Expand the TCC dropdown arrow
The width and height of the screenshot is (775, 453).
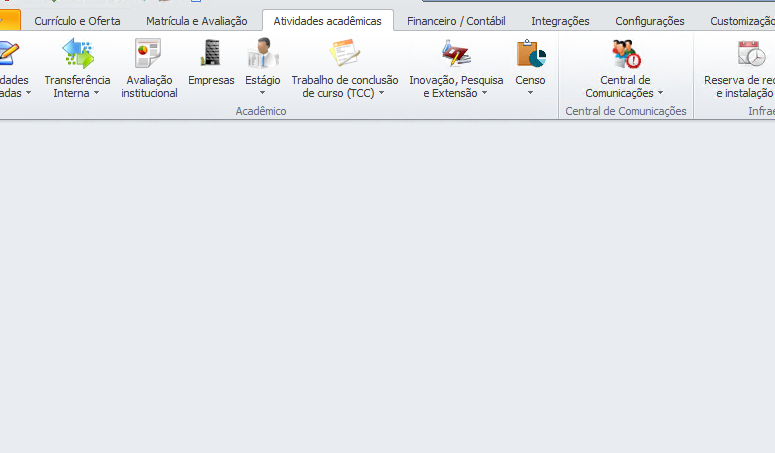381,92
